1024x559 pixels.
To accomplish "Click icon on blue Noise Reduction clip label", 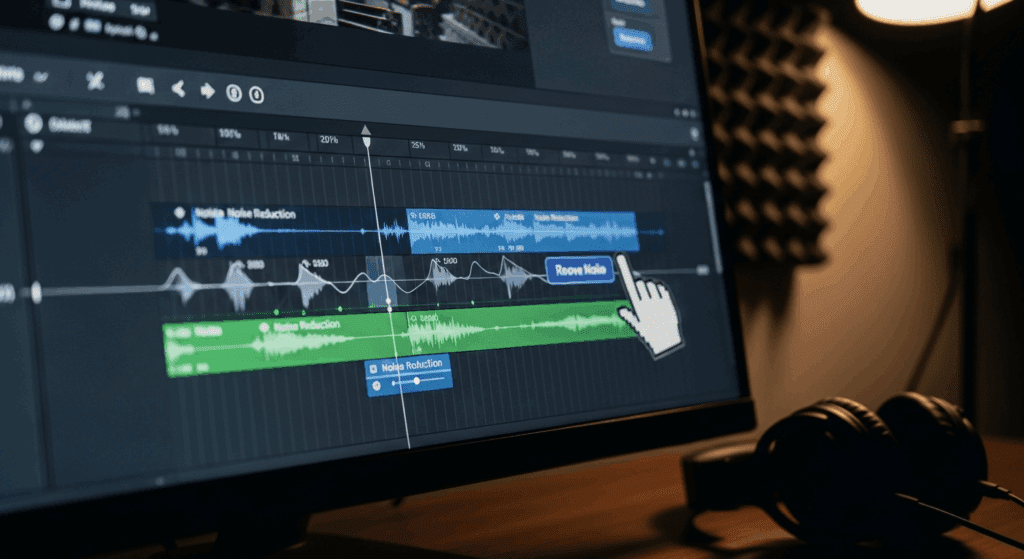I will 180,213.
